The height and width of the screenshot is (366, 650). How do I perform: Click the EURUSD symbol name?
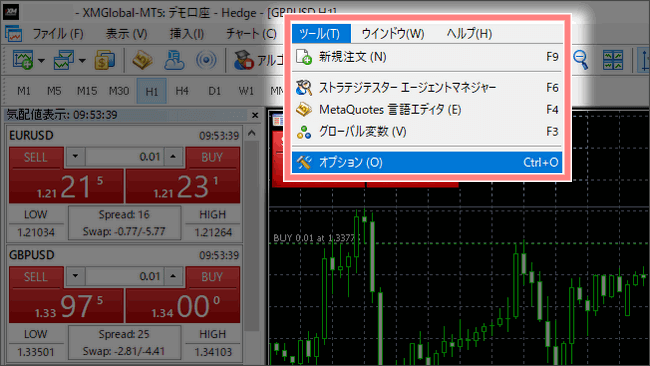pos(32,136)
